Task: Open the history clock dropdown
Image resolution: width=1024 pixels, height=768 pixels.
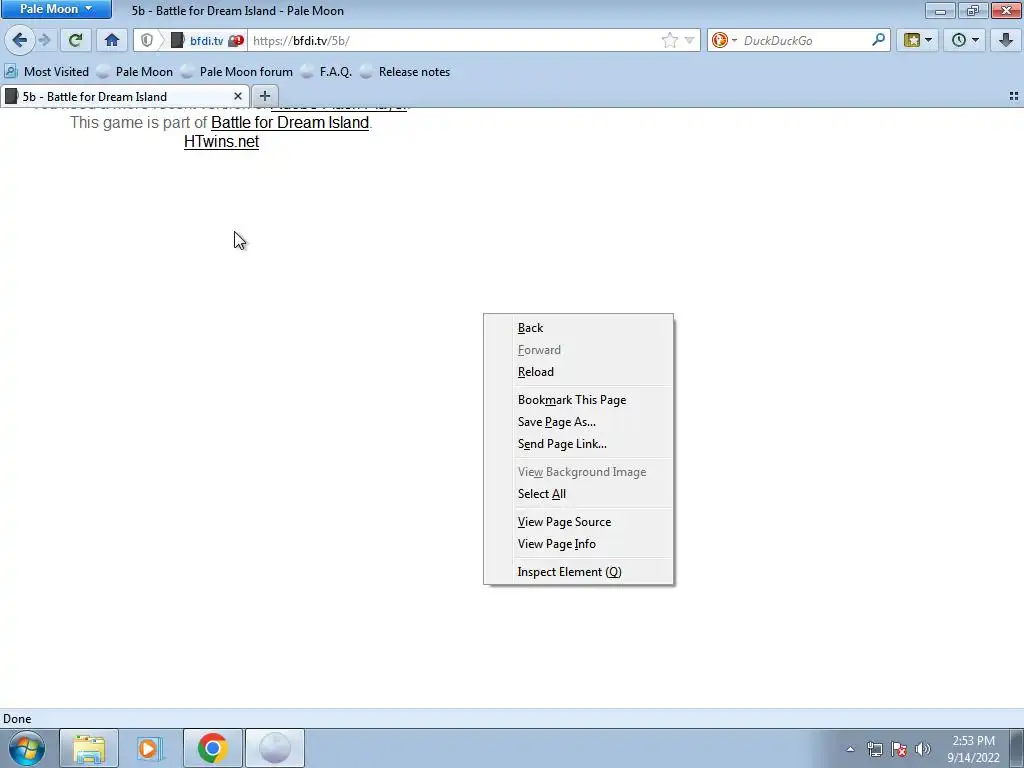Action: tap(965, 40)
